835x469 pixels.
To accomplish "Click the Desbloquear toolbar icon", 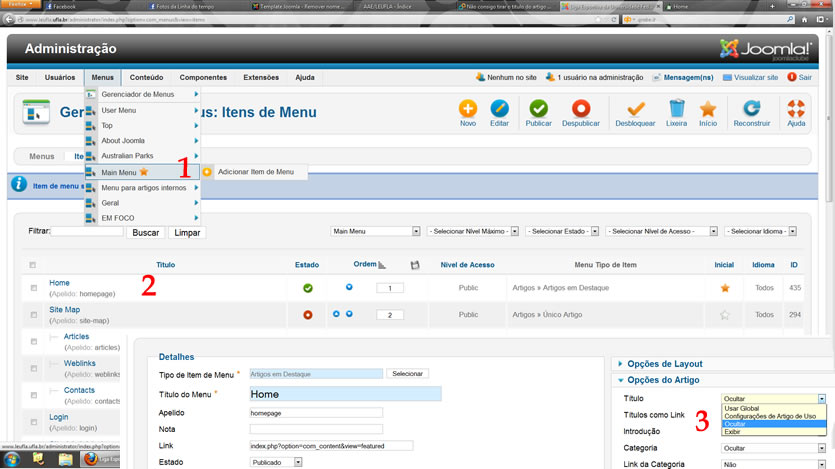I will point(635,108).
